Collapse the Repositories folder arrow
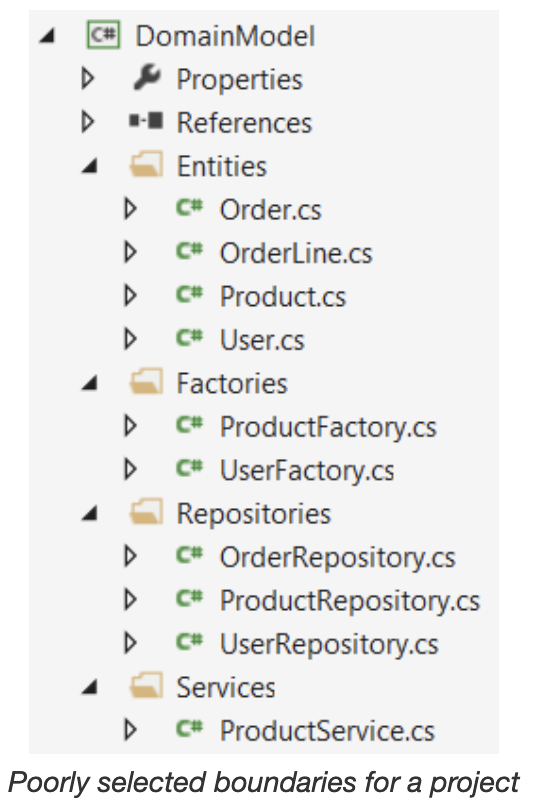This screenshot has width=544, height=810. coord(90,513)
